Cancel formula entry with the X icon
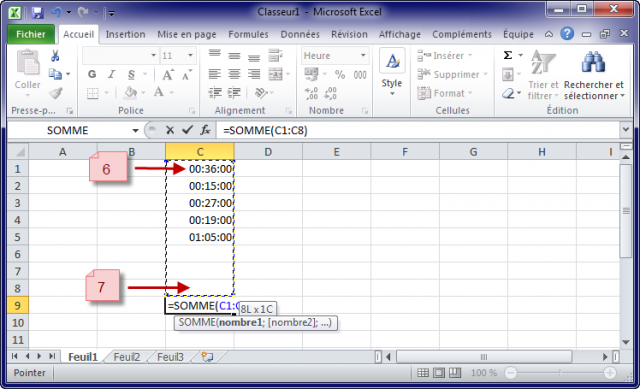The image size is (640, 389). 170,130
